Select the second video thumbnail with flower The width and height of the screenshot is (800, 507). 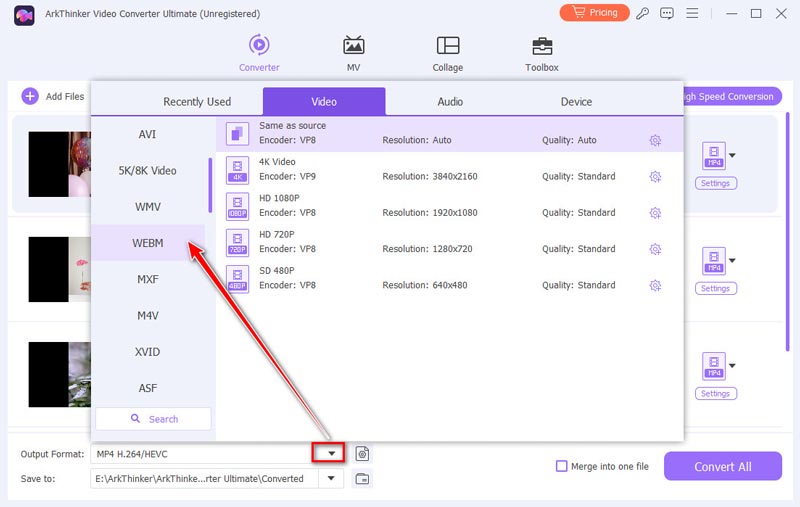tap(60, 269)
